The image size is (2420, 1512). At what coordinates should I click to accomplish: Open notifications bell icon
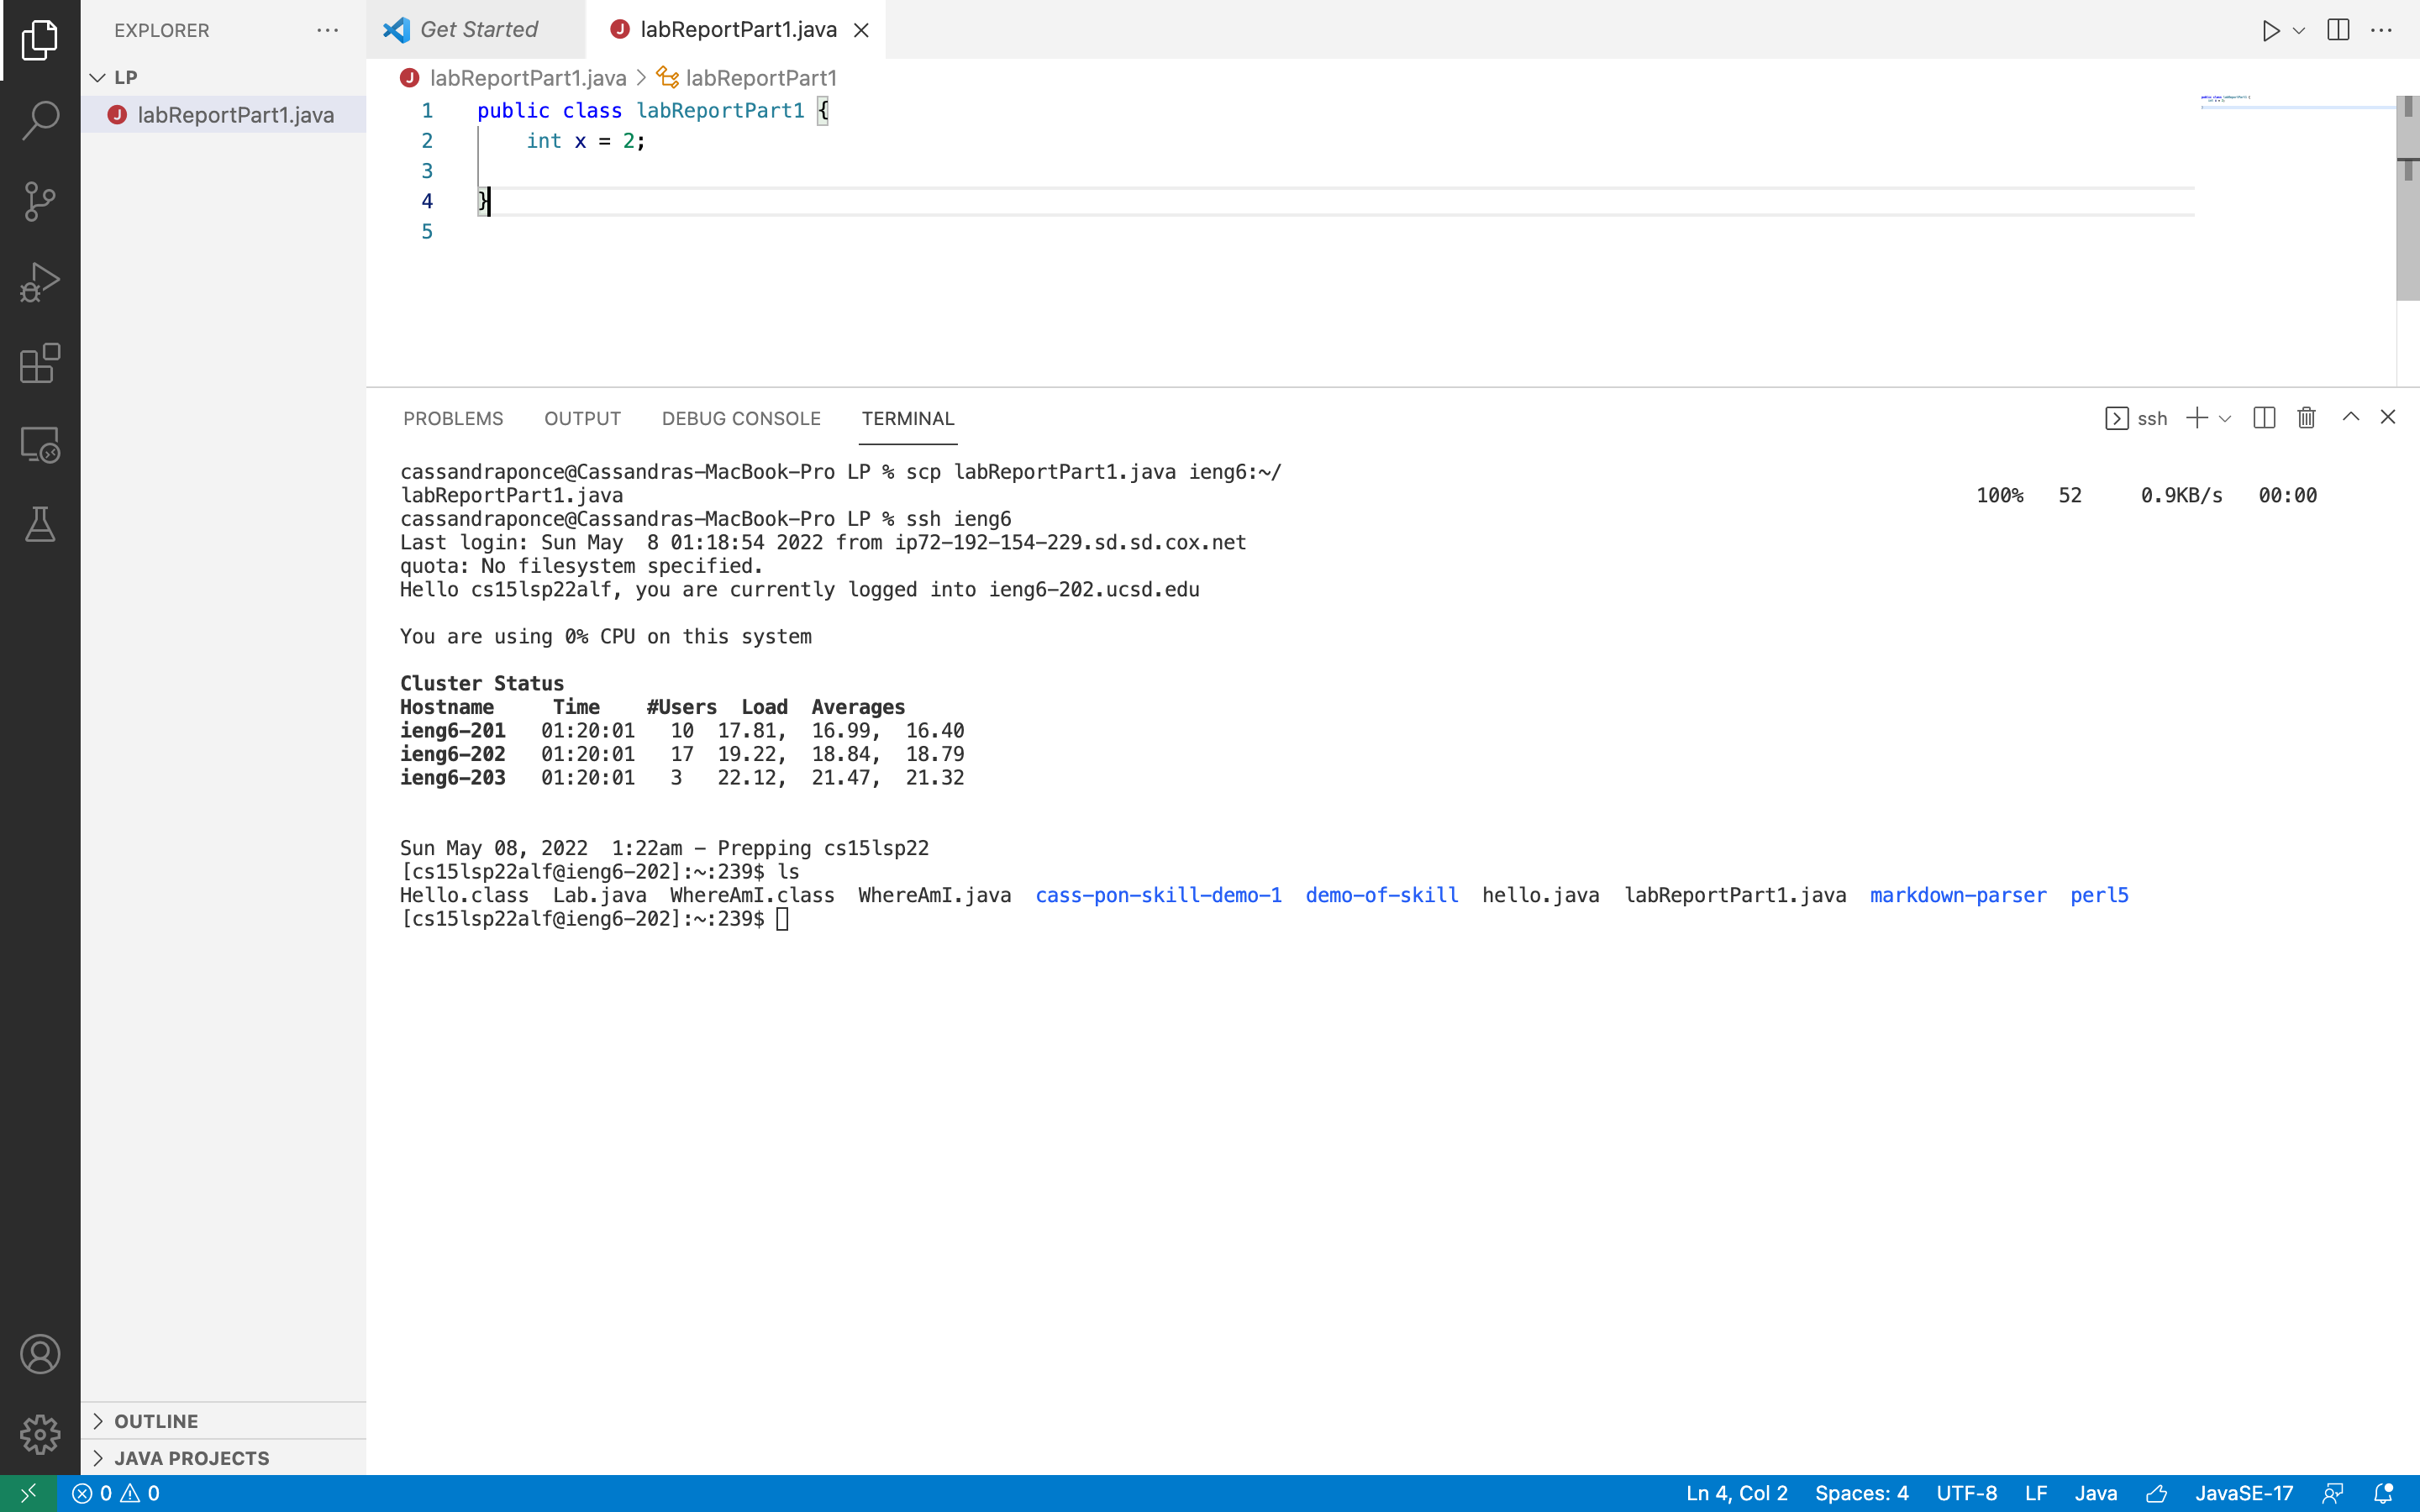[2383, 1493]
